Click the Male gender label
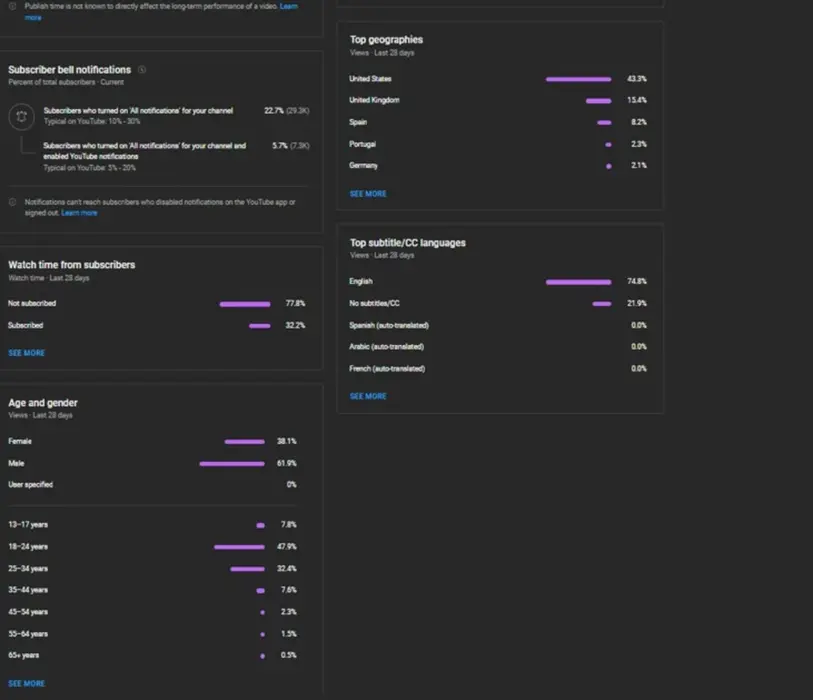Image resolution: width=813 pixels, height=700 pixels. 16,464
